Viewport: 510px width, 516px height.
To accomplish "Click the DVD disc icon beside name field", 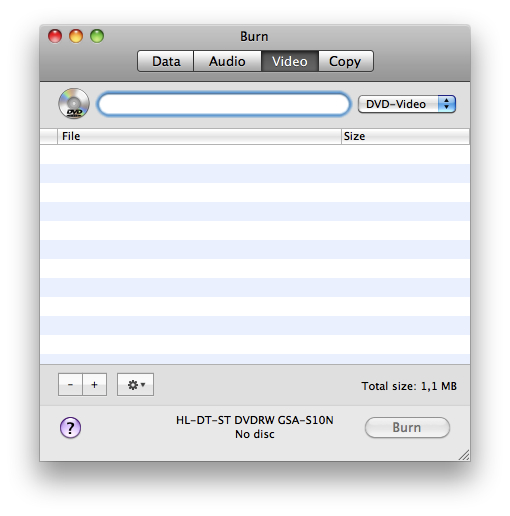I will [x=74, y=104].
